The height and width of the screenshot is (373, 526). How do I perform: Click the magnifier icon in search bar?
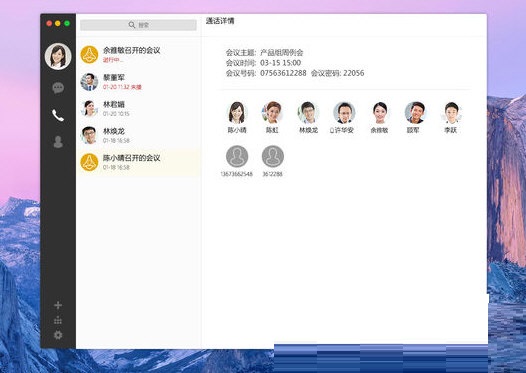pos(132,25)
